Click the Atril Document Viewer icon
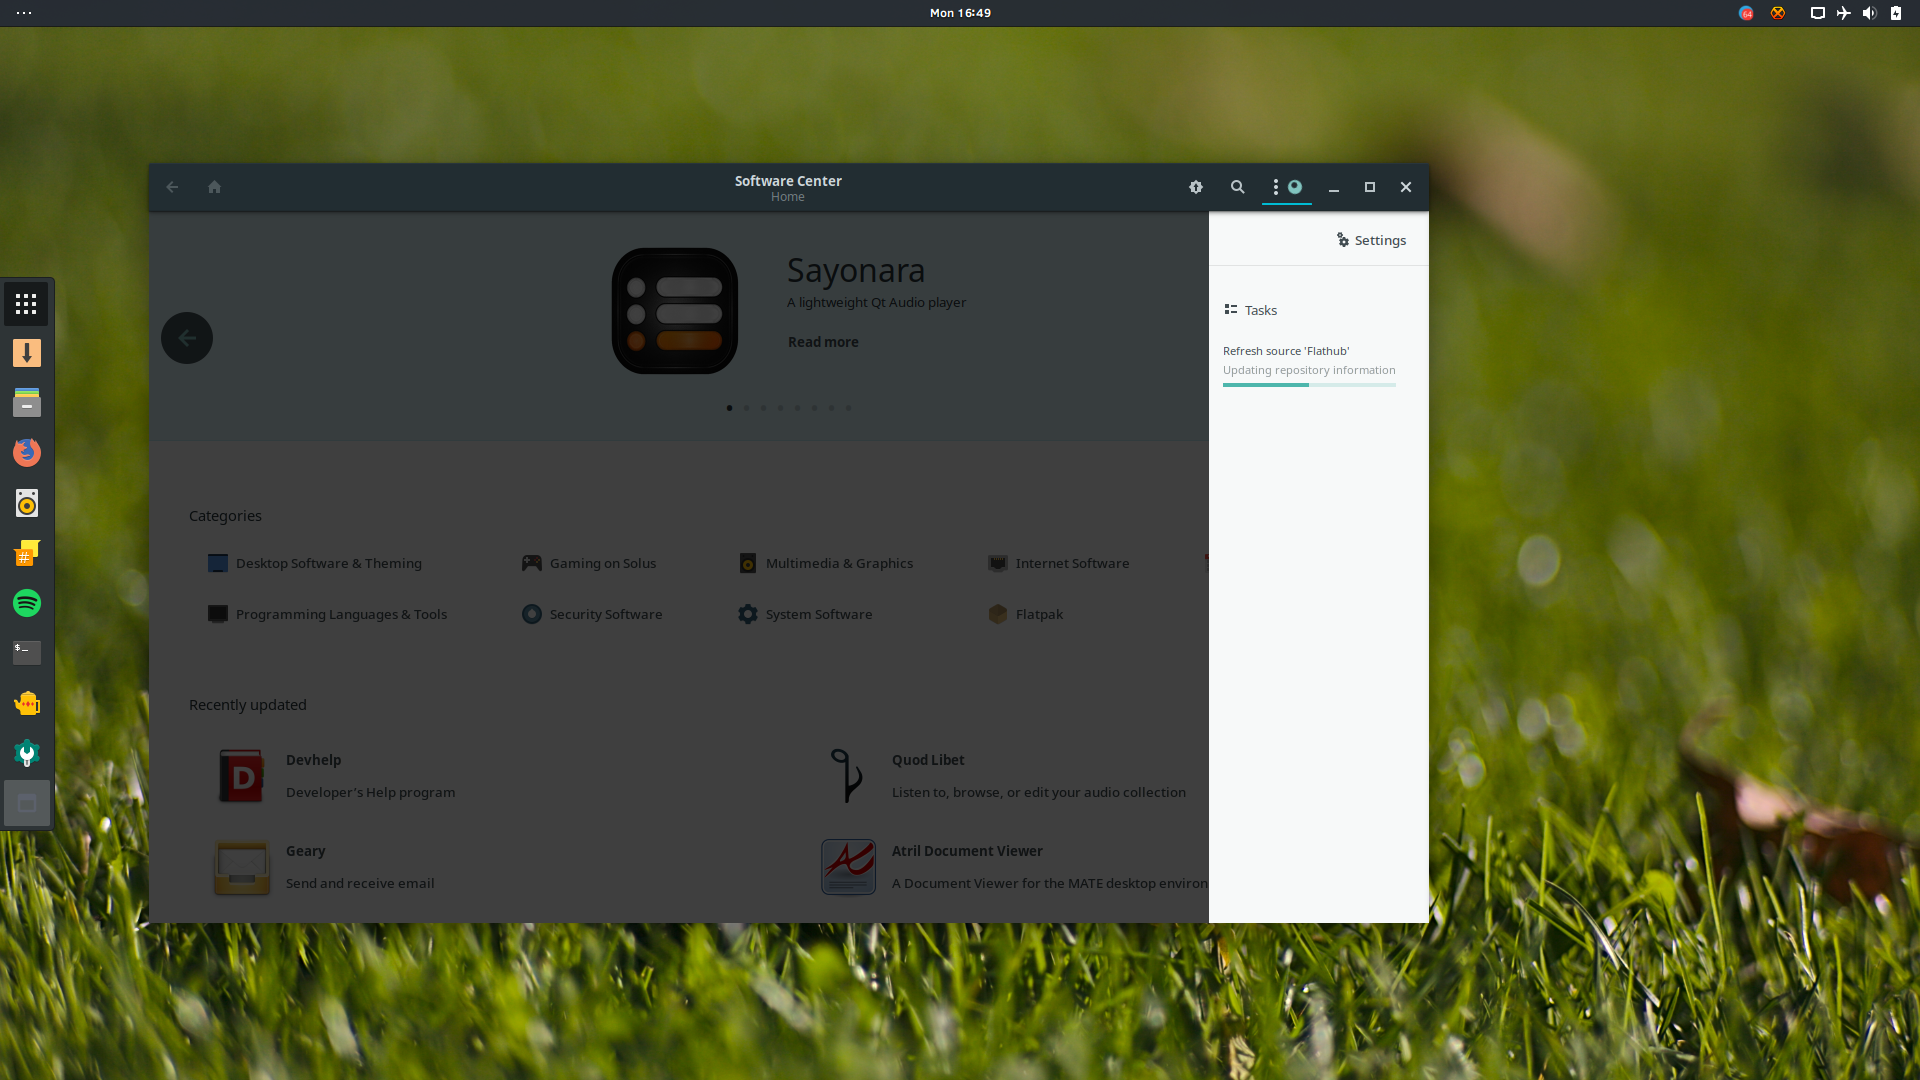The height and width of the screenshot is (1080, 1920). coord(848,867)
